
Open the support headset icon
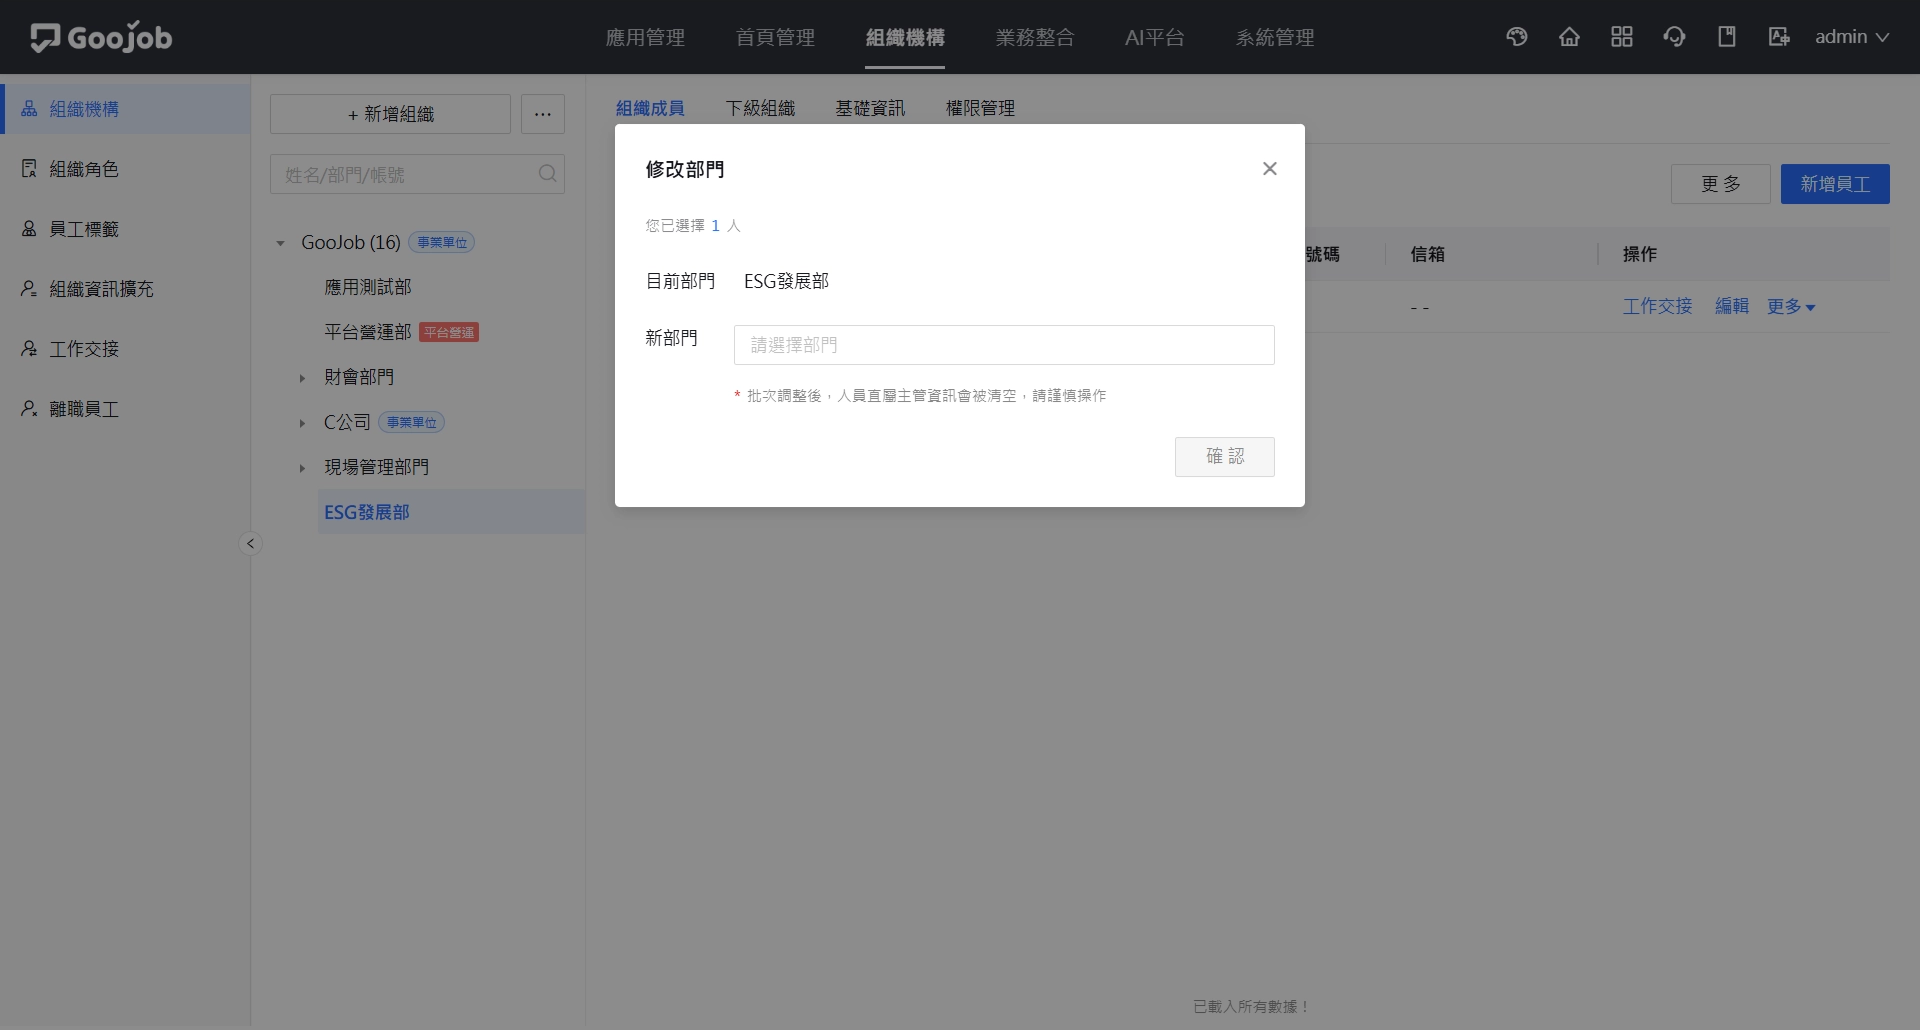tap(1674, 37)
